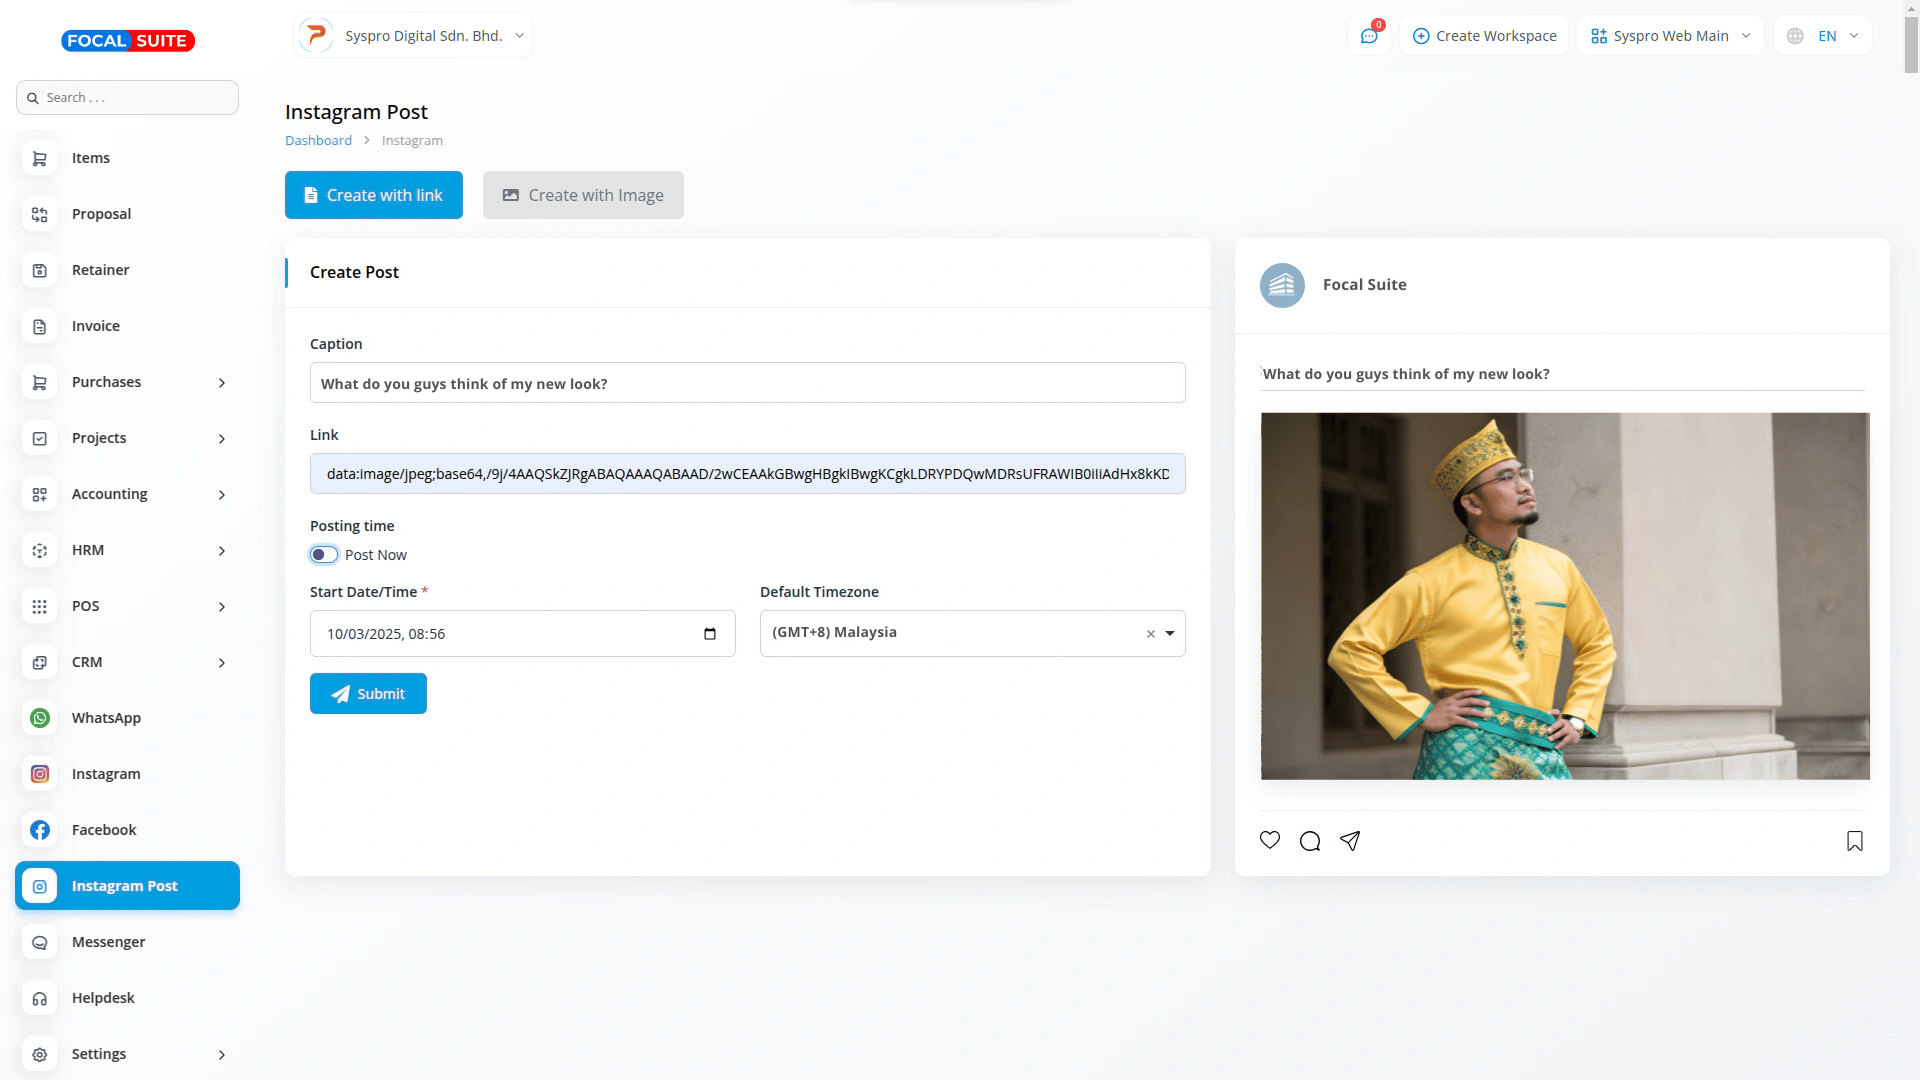Click the heart like icon in preview

click(x=1270, y=840)
